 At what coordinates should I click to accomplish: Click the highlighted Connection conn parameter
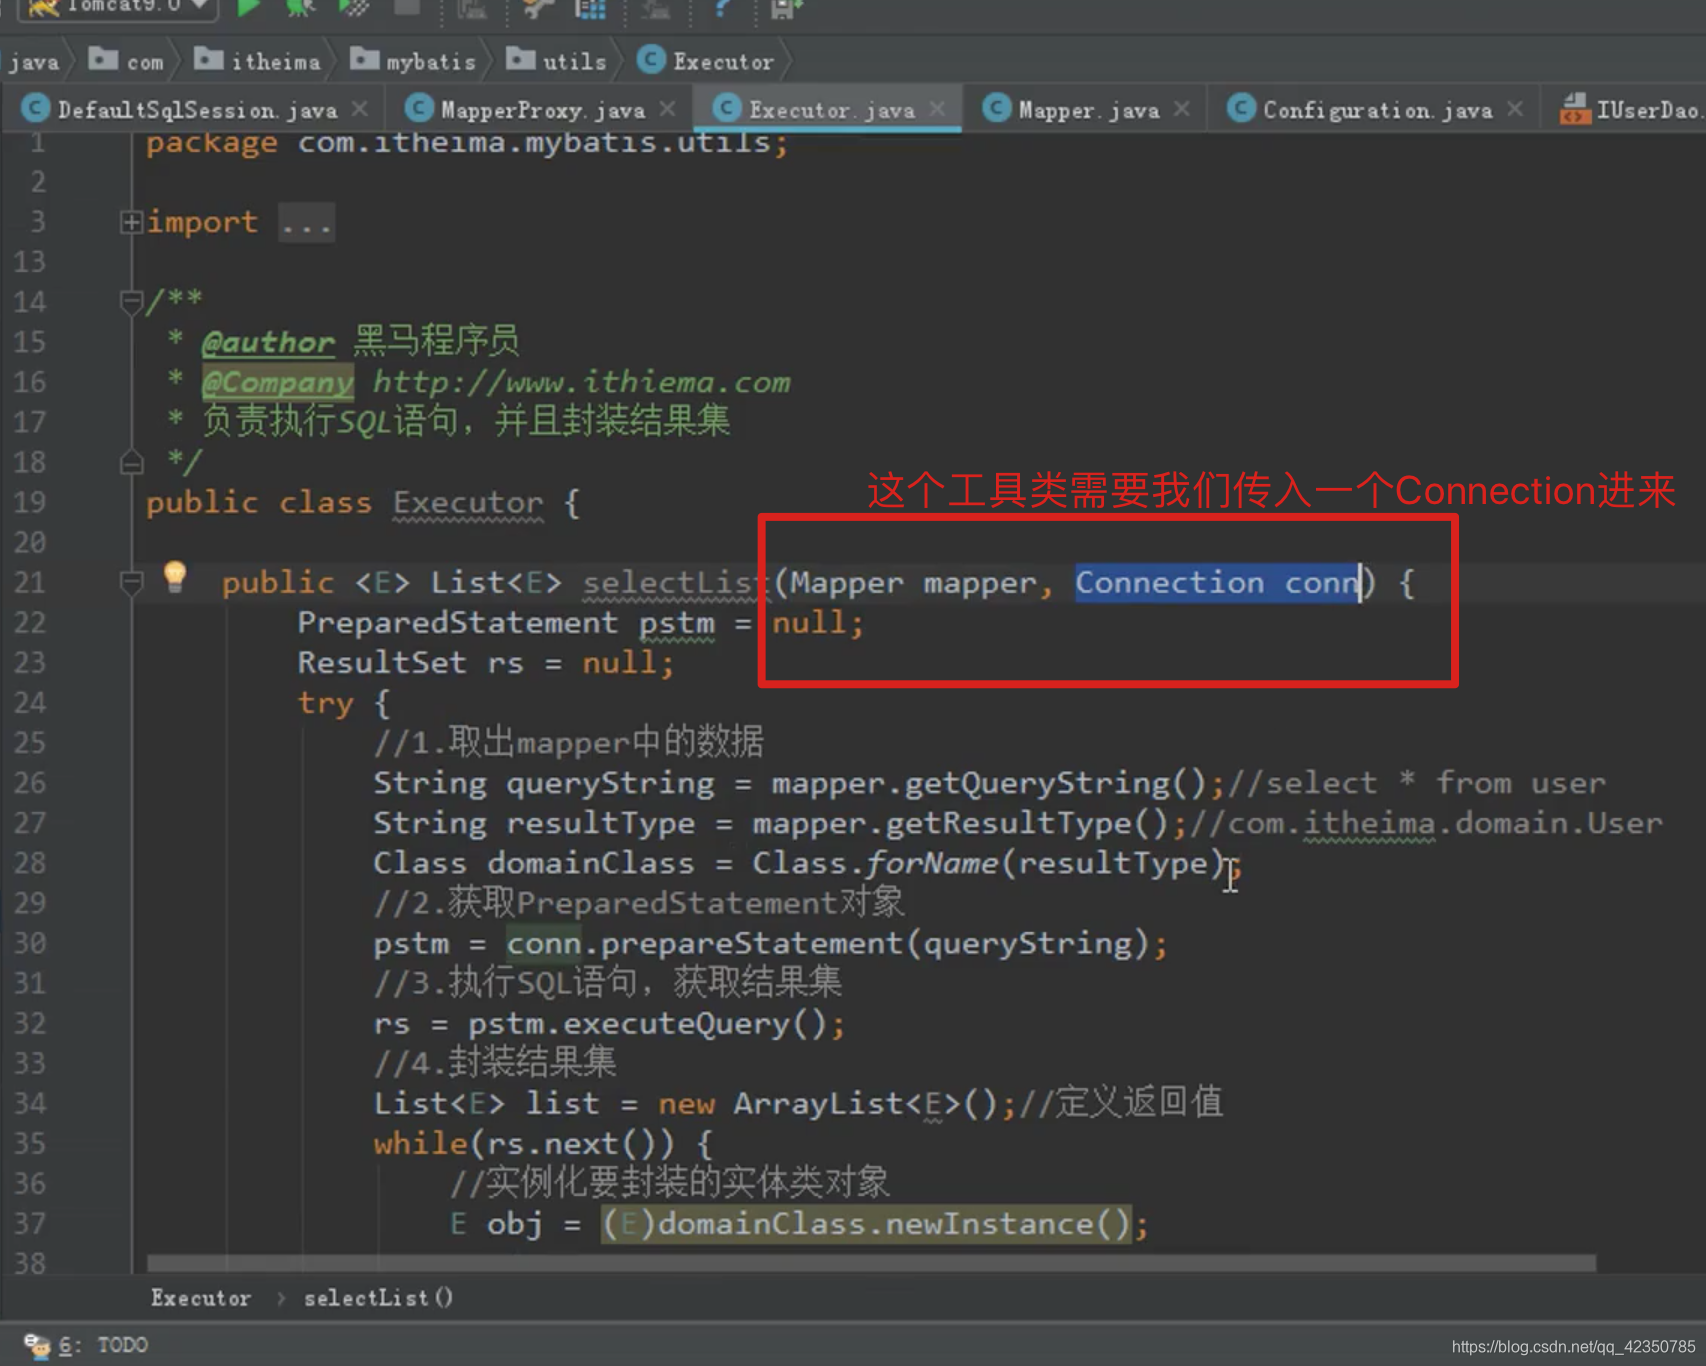click(1218, 583)
